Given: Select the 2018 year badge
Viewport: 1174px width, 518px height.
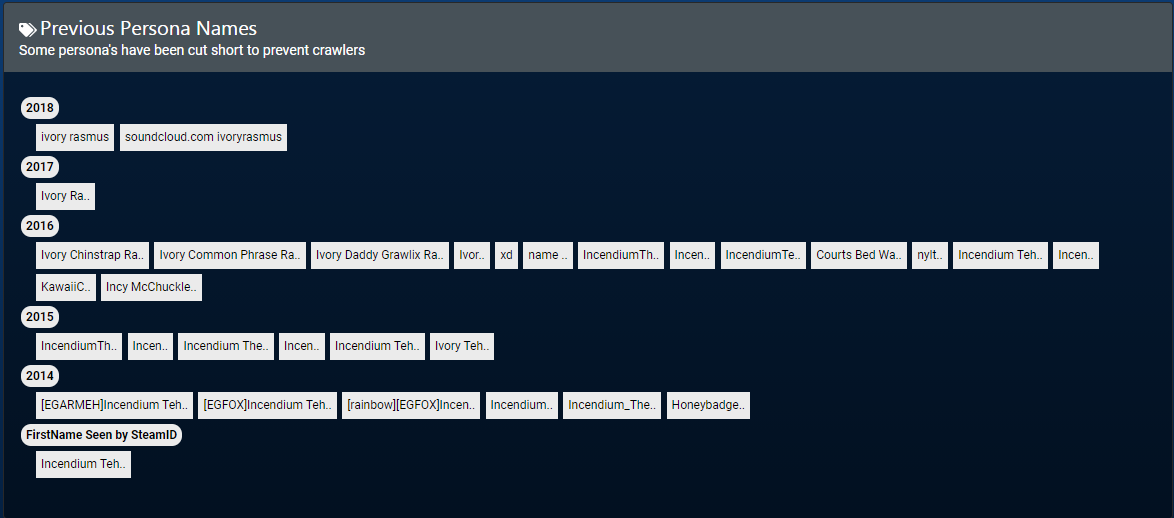Looking at the screenshot, I should tap(40, 108).
